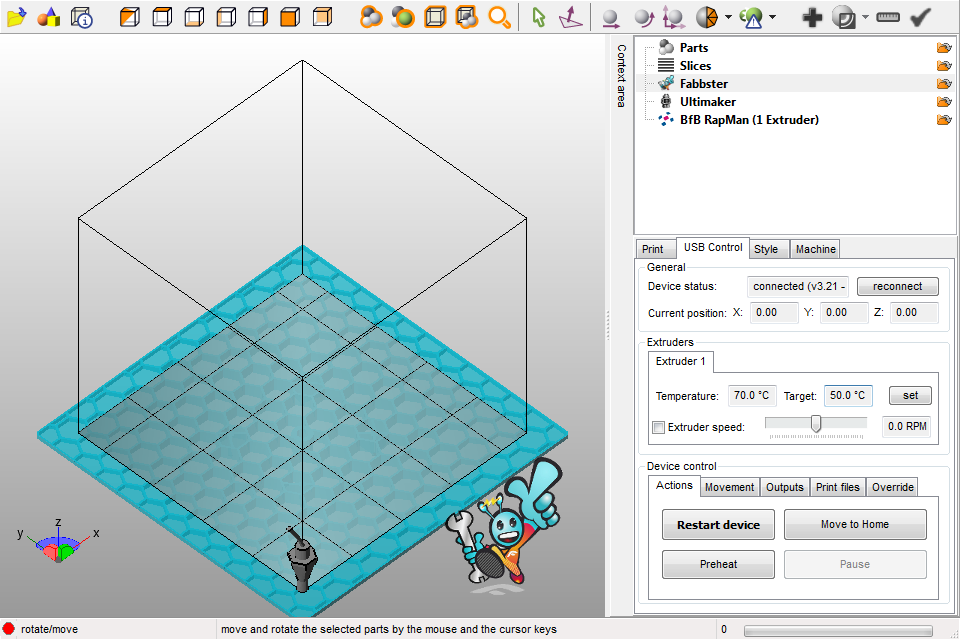This screenshot has width=960, height=640.
Task: Select BfB RapMan (1 Extruder) in tree
Action: [x=748, y=120]
